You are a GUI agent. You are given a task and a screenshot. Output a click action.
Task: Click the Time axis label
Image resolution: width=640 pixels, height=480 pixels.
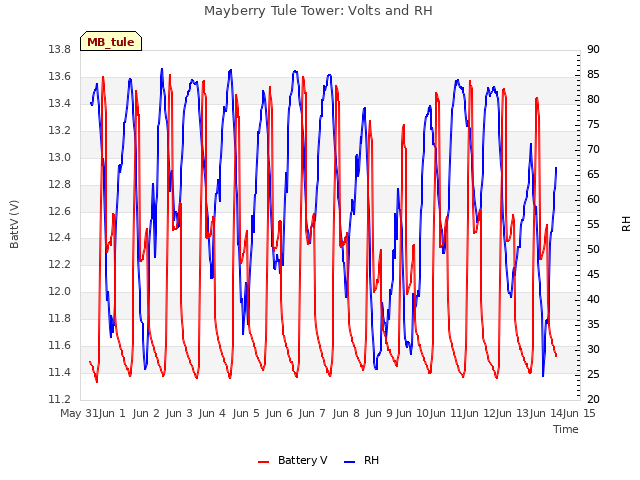pos(566,429)
